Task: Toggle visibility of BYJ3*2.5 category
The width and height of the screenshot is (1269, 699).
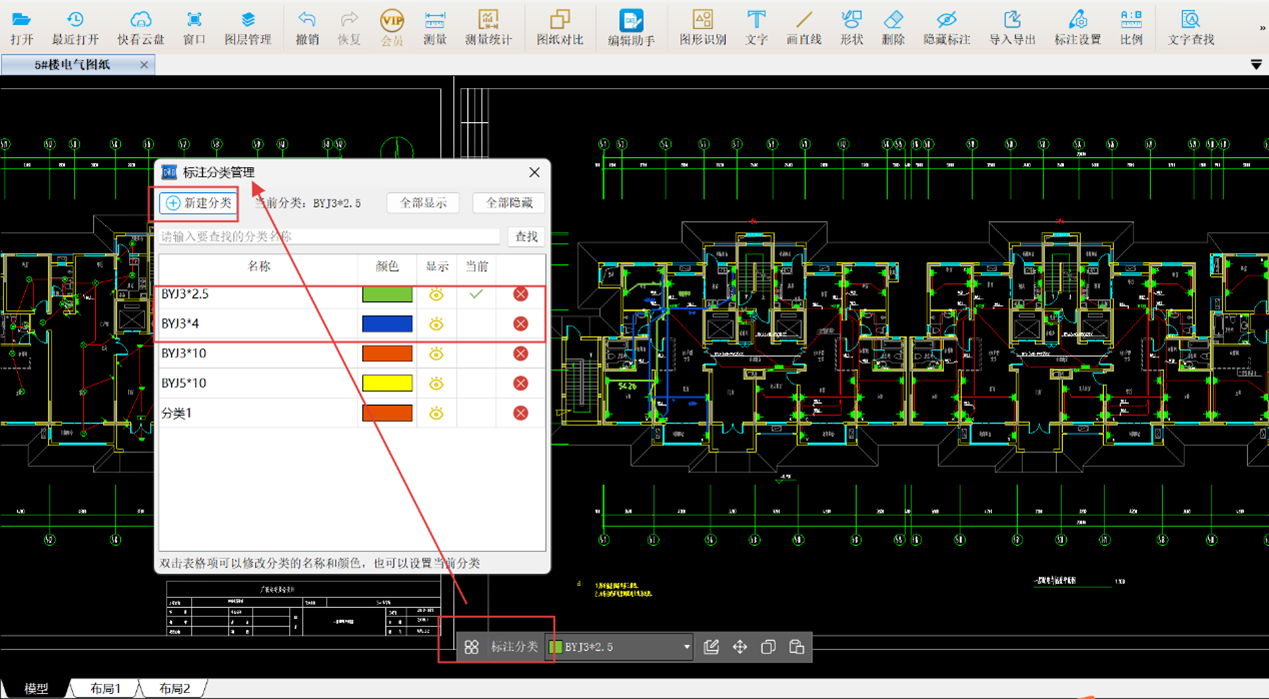Action: 436,294
